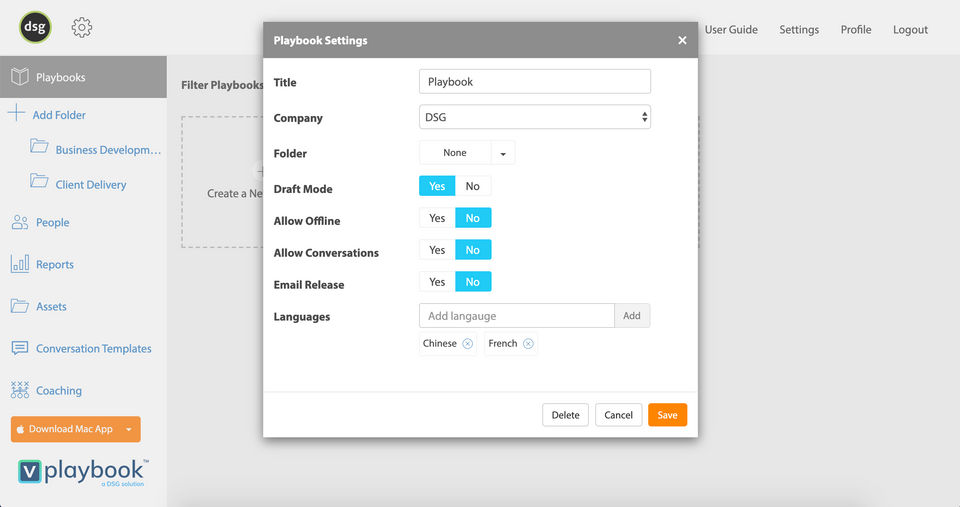Set Draft Mode to No
This screenshot has height=507, width=960.
point(472,186)
